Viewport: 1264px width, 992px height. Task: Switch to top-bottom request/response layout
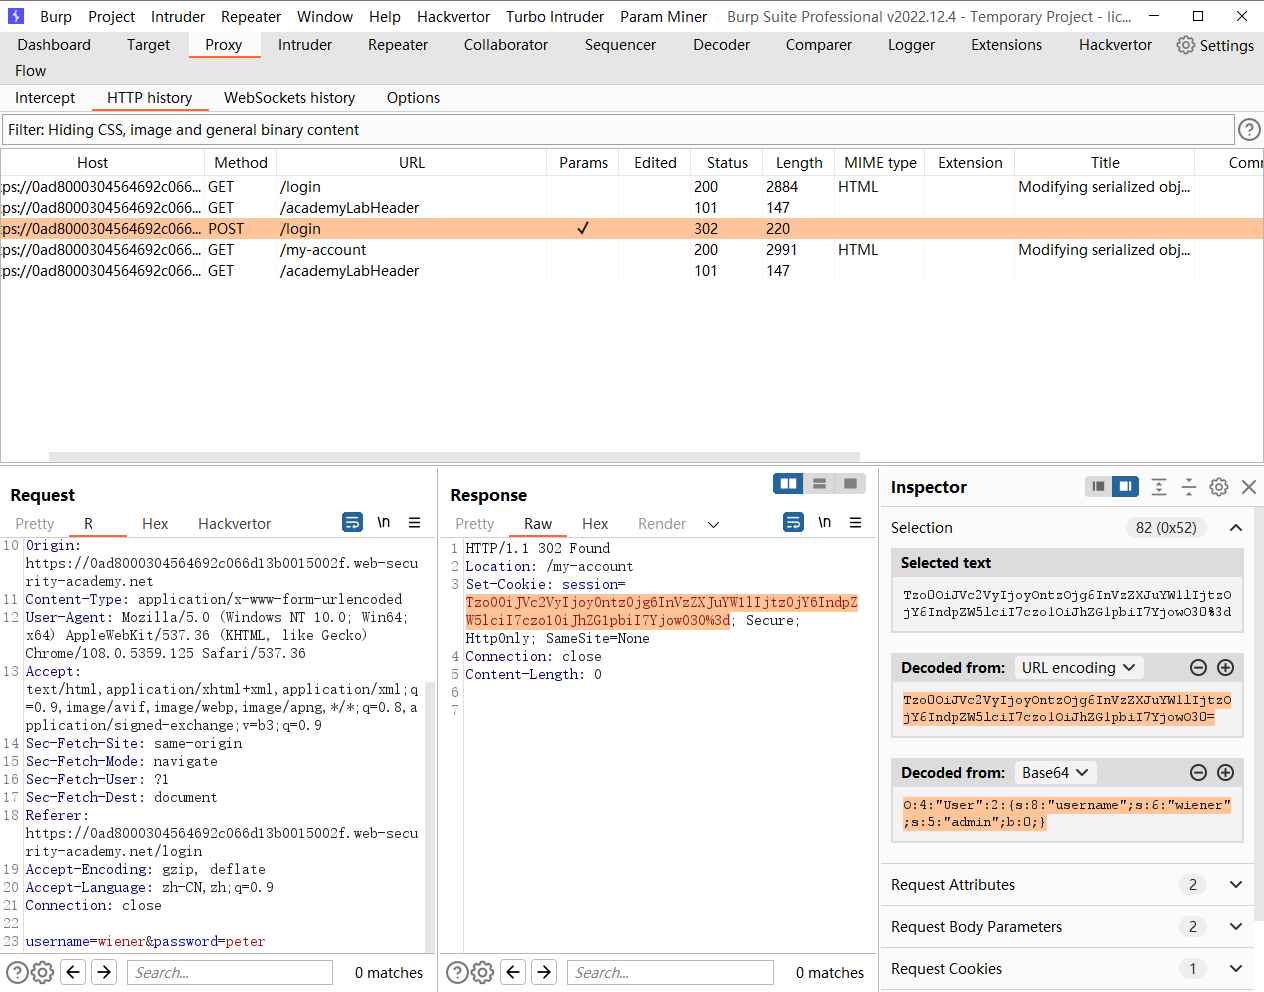click(x=819, y=484)
